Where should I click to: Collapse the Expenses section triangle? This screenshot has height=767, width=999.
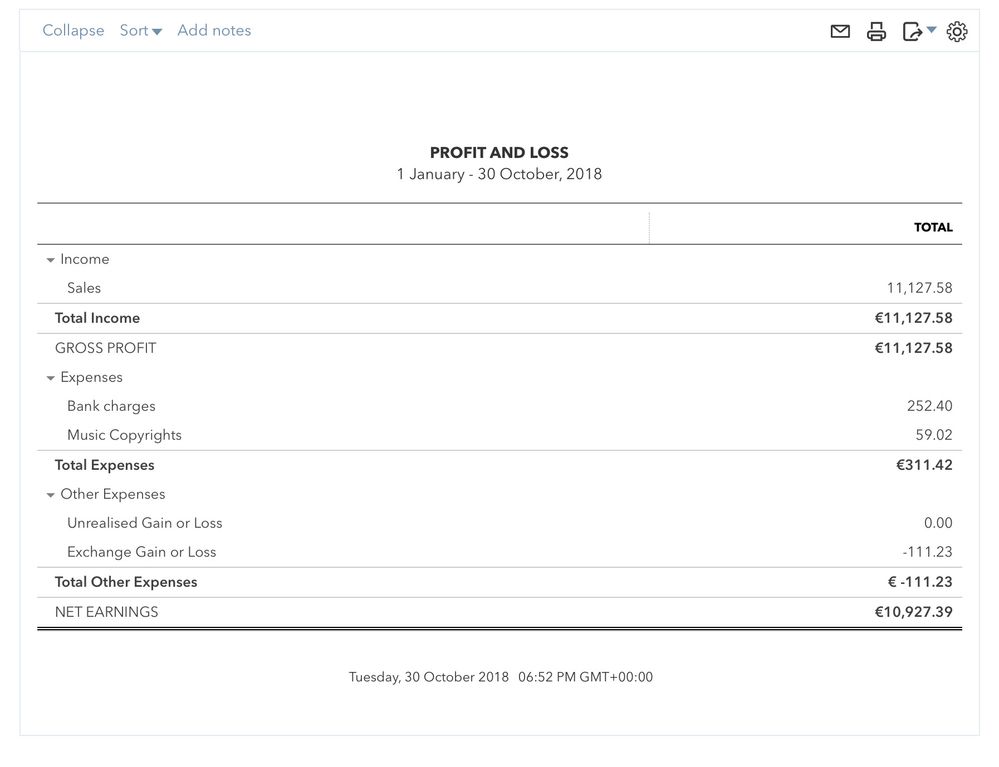click(x=50, y=378)
